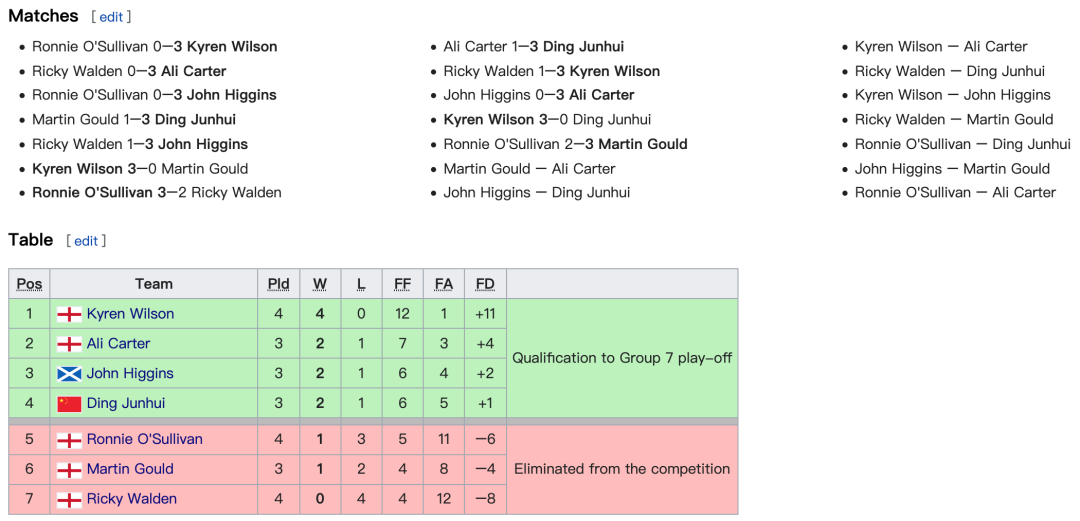Visit Ronnie O'Sullivan's page from table
The height and width of the screenshot is (521, 1080).
click(x=145, y=439)
